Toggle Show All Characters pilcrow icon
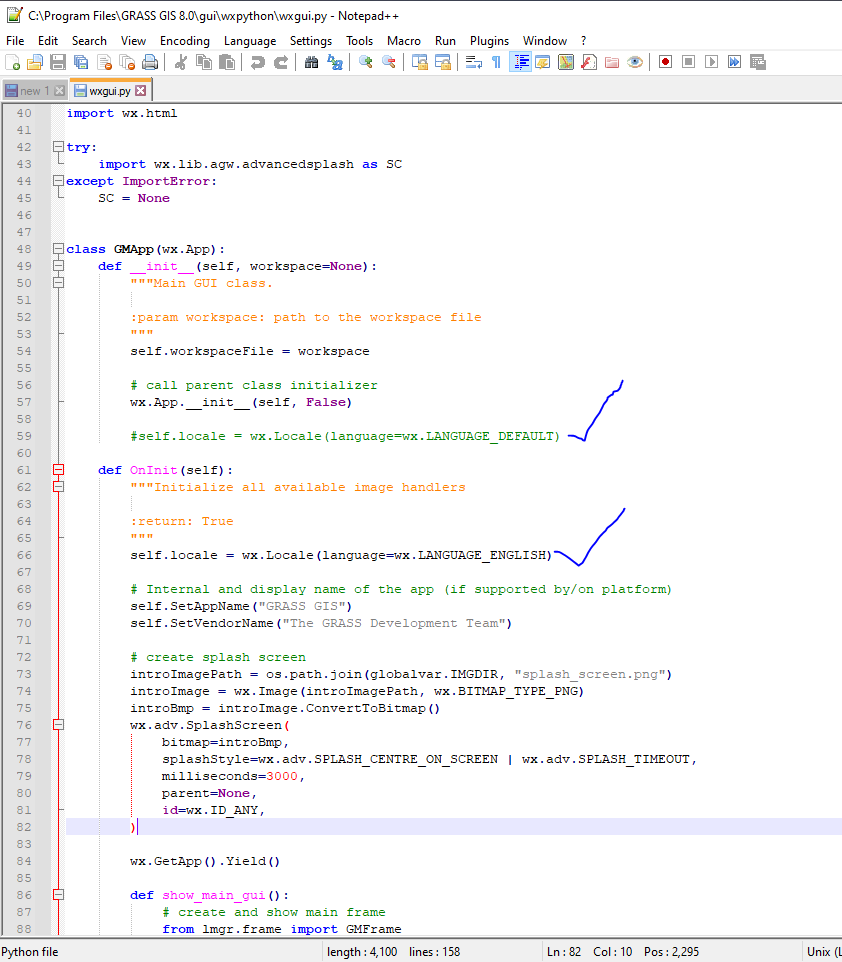Screen dimensions: 842x962 coord(496,62)
